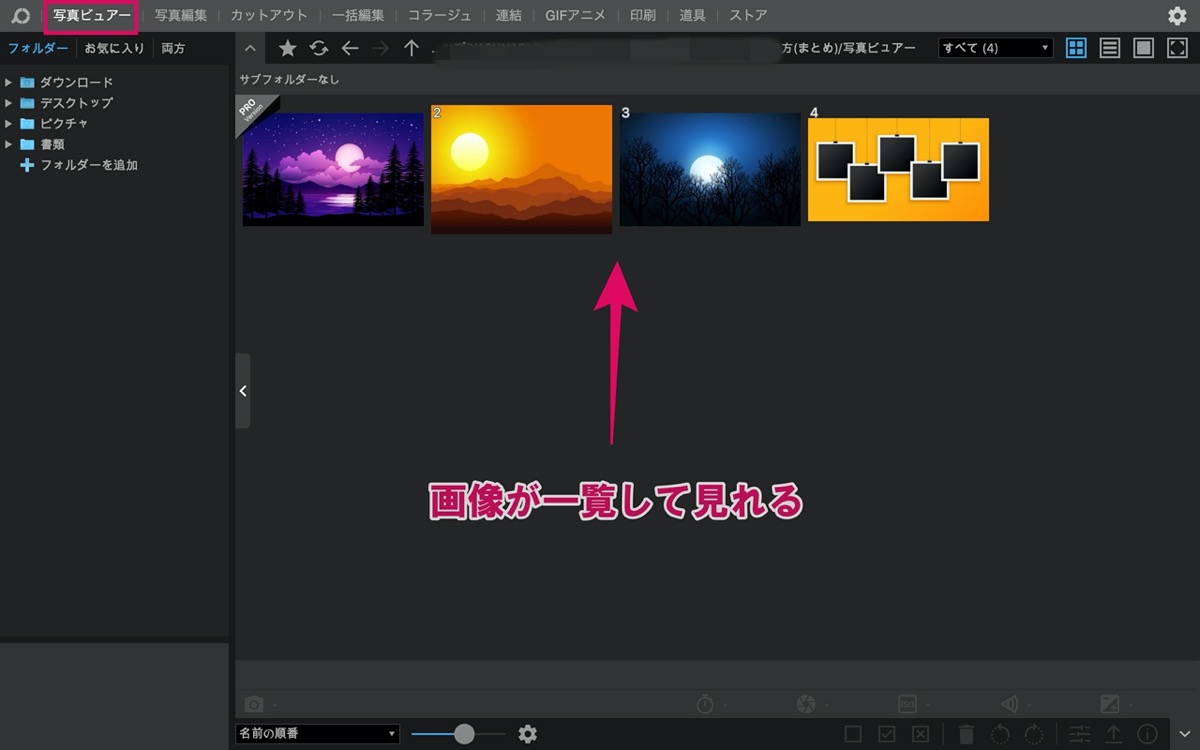Show image info with the circled i icon
The image size is (1200, 750).
click(1147, 734)
